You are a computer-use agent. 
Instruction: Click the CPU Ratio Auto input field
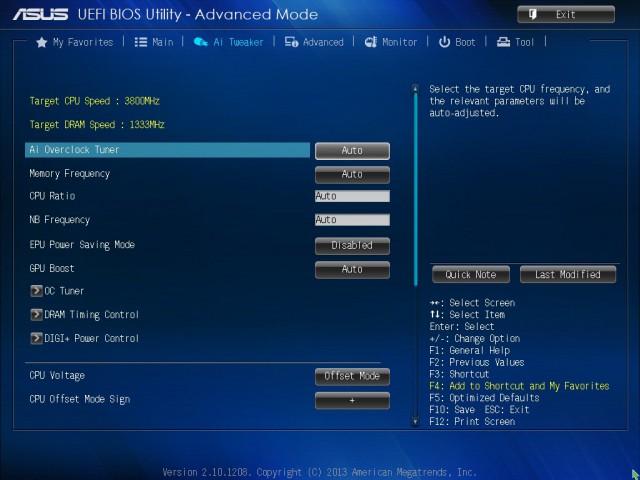tap(352, 196)
